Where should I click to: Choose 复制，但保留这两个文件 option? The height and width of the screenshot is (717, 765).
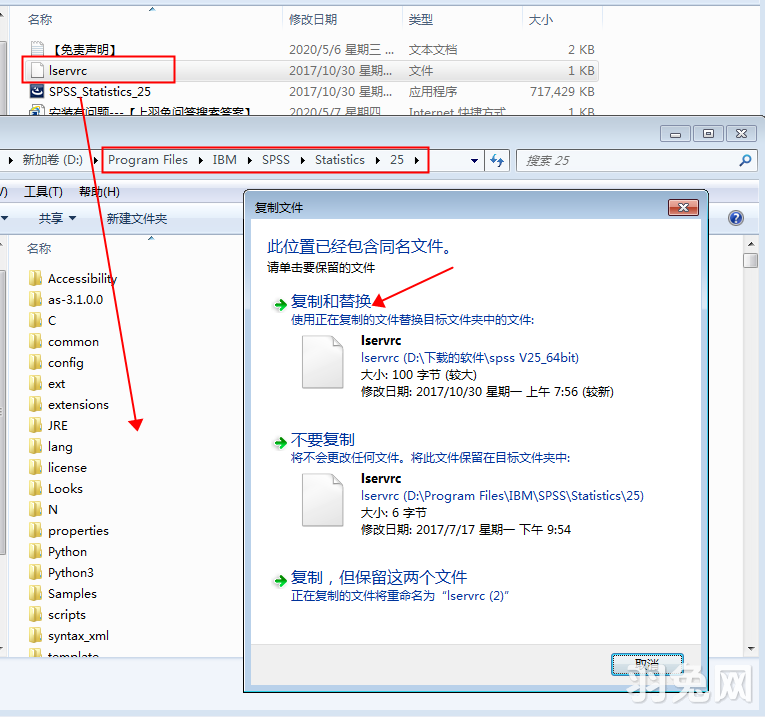379,577
